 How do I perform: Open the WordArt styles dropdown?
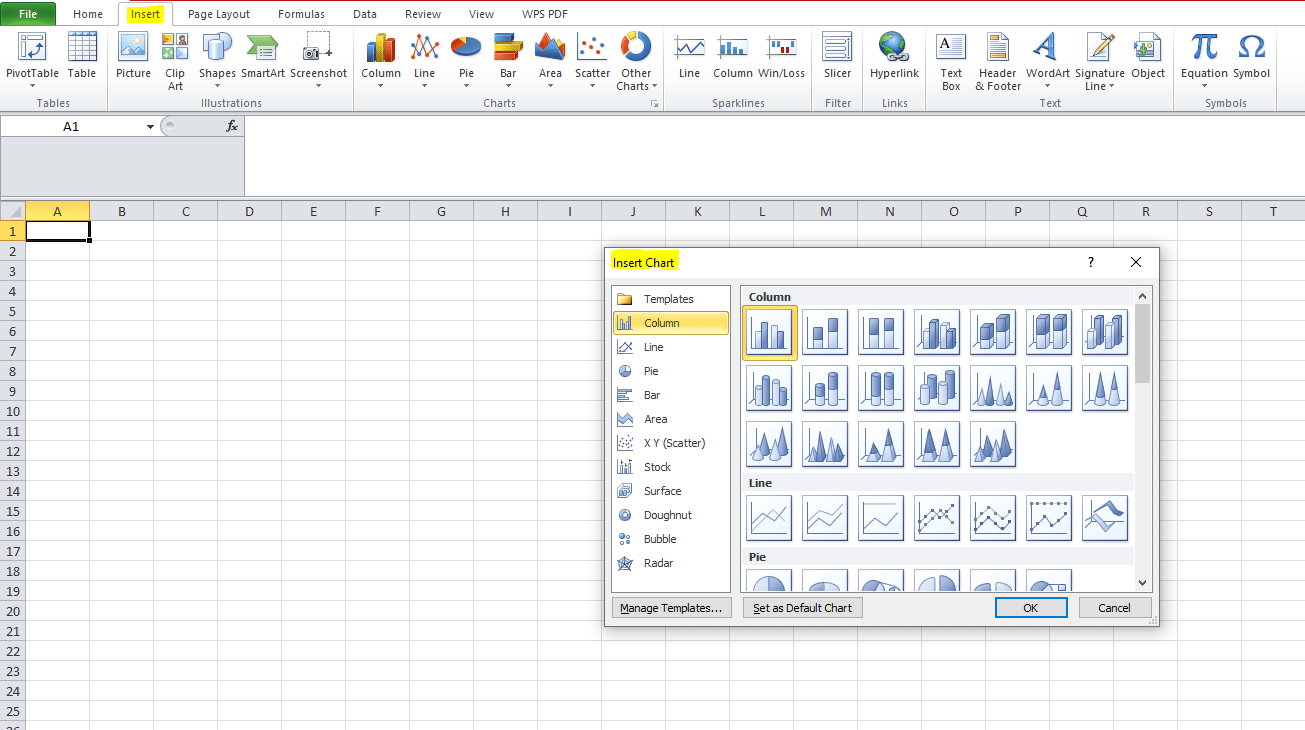(x=1048, y=86)
